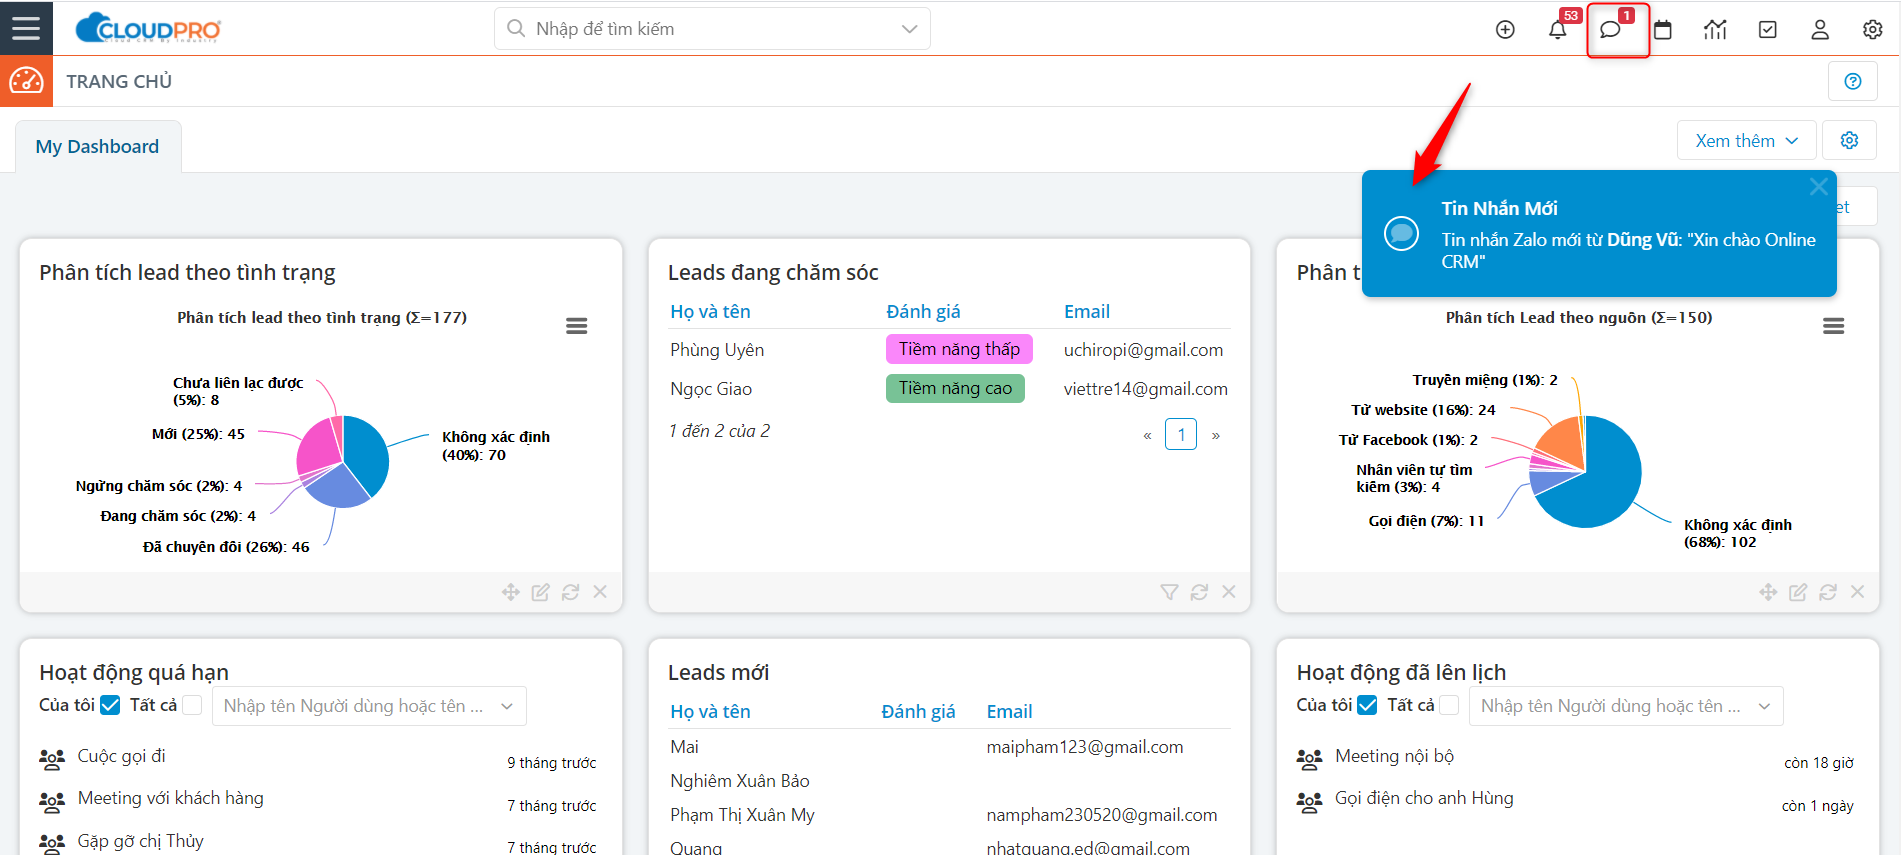Select the My Dashboard tab

point(97,146)
